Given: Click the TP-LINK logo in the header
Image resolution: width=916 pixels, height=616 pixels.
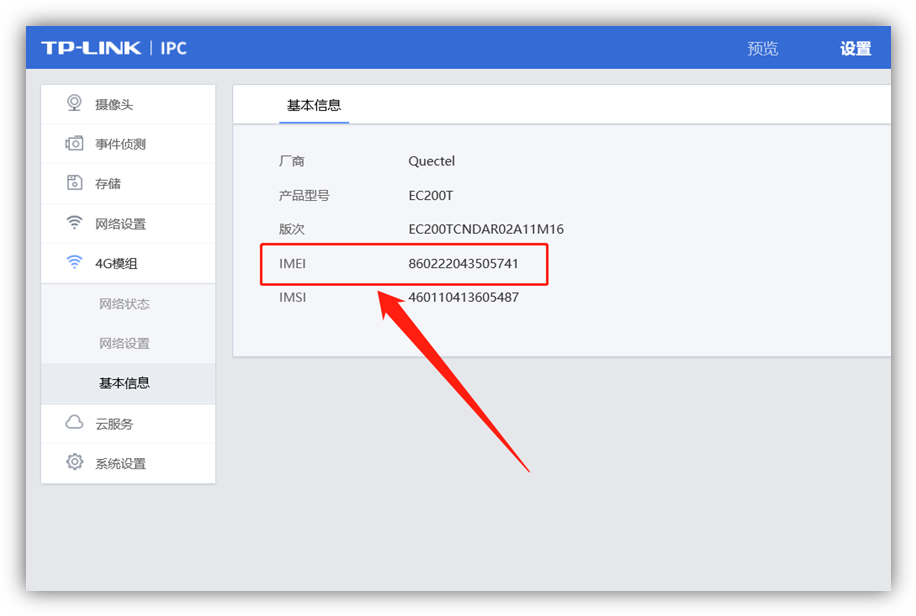Looking at the screenshot, I should click(x=91, y=48).
